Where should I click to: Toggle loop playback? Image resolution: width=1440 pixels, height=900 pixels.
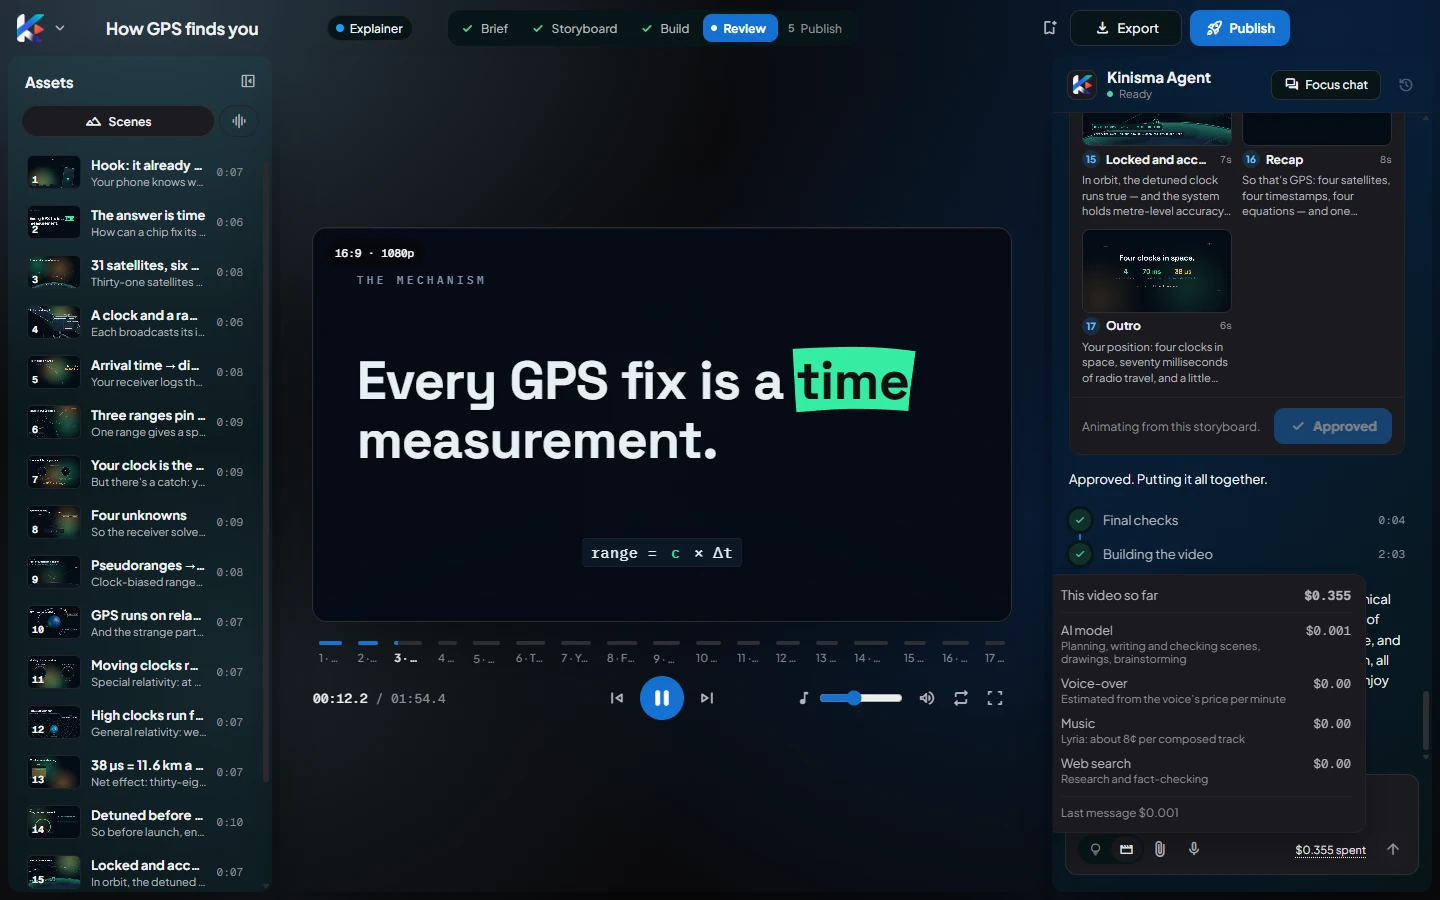961,698
